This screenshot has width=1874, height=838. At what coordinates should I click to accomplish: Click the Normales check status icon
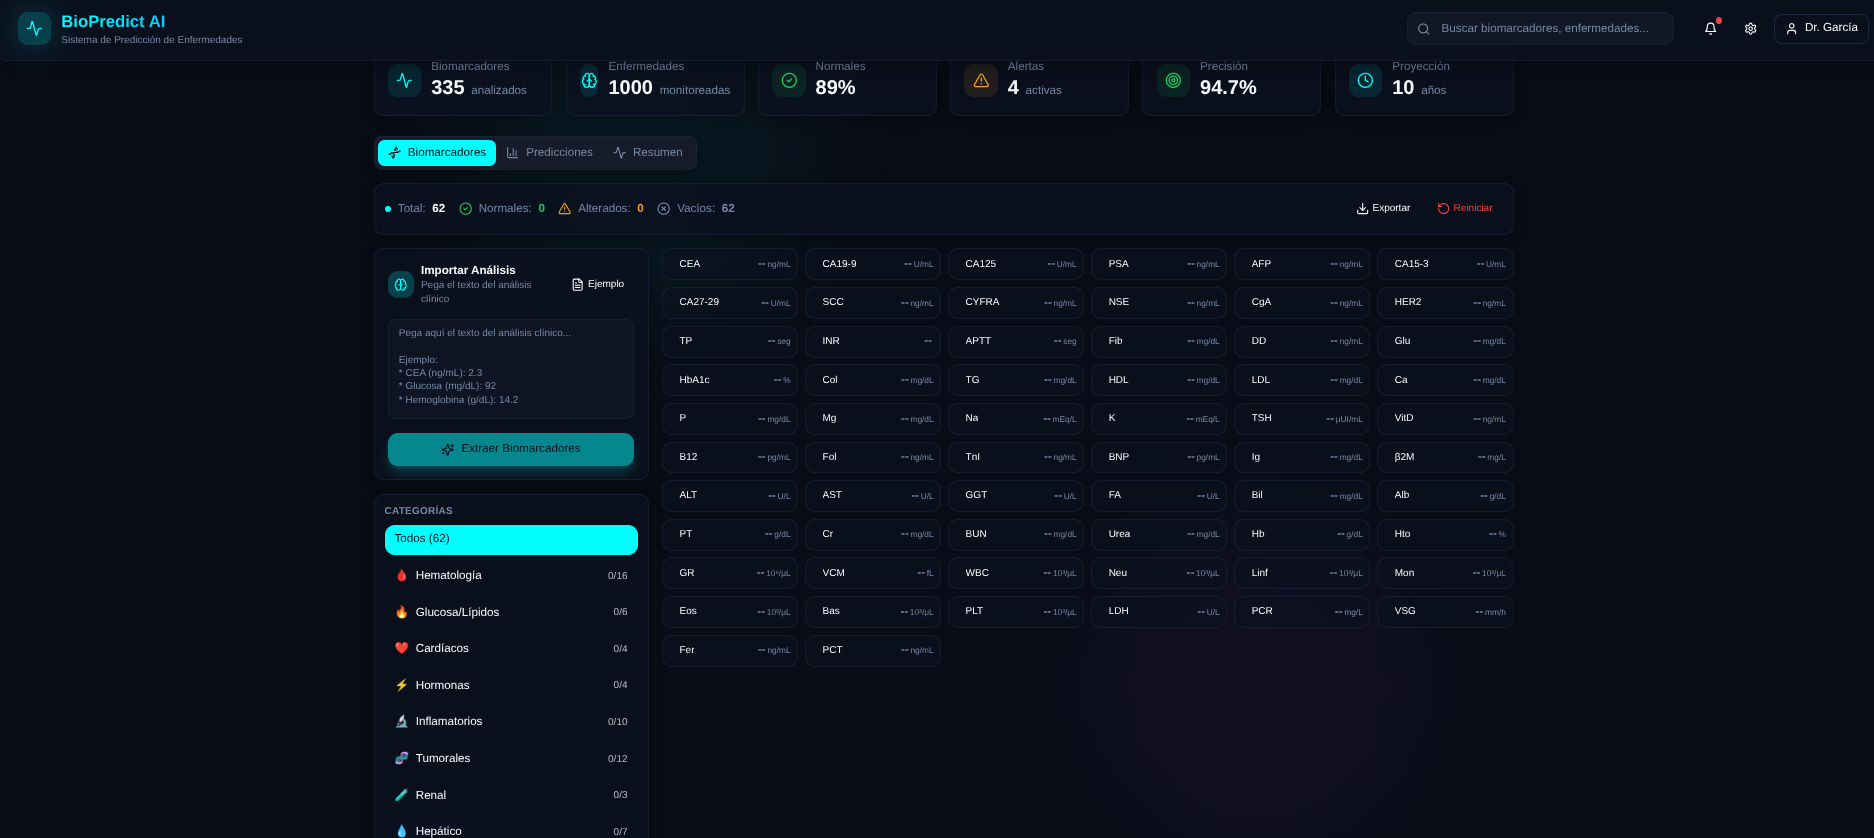pos(465,209)
